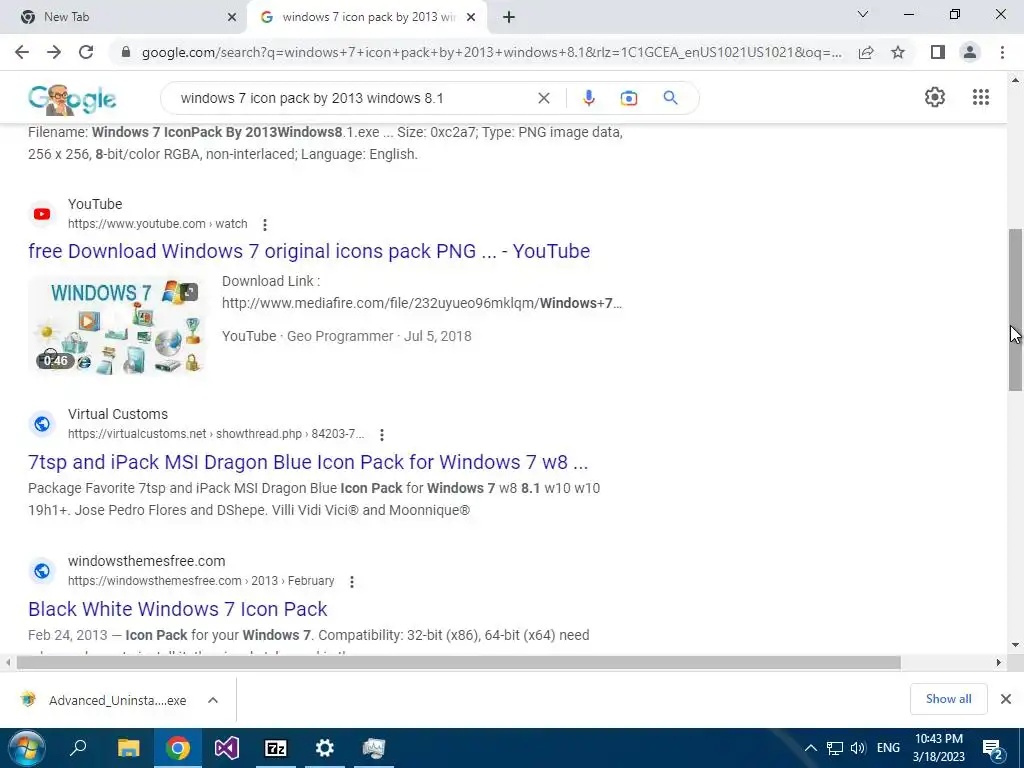This screenshot has width=1024, height=768.
Task: Click the Geo Programmer channel text
Action: point(340,336)
